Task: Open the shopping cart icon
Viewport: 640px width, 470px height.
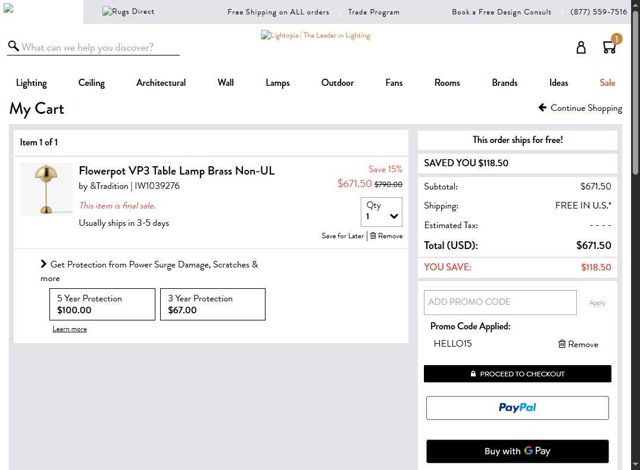Action: (610, 47)
